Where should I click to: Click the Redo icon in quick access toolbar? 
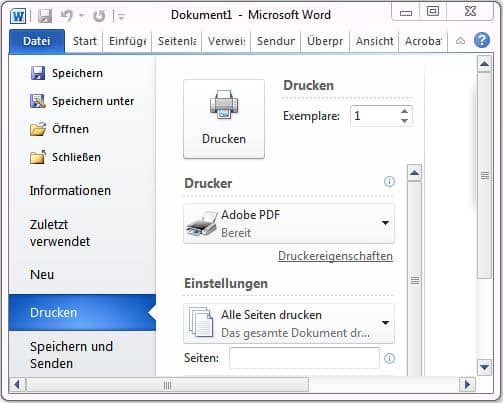(99, 16)
